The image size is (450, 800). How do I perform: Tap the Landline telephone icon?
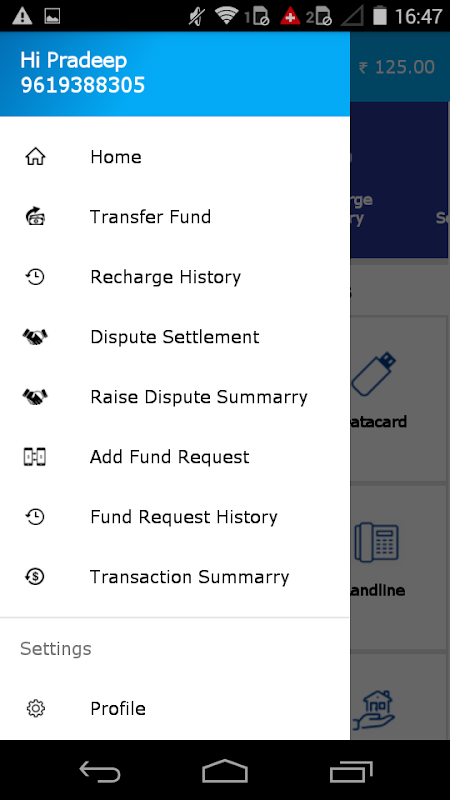[377, 542]
